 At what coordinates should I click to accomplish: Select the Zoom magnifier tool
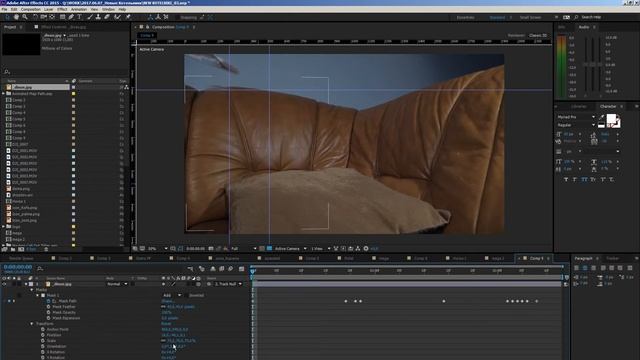[25, 17]
